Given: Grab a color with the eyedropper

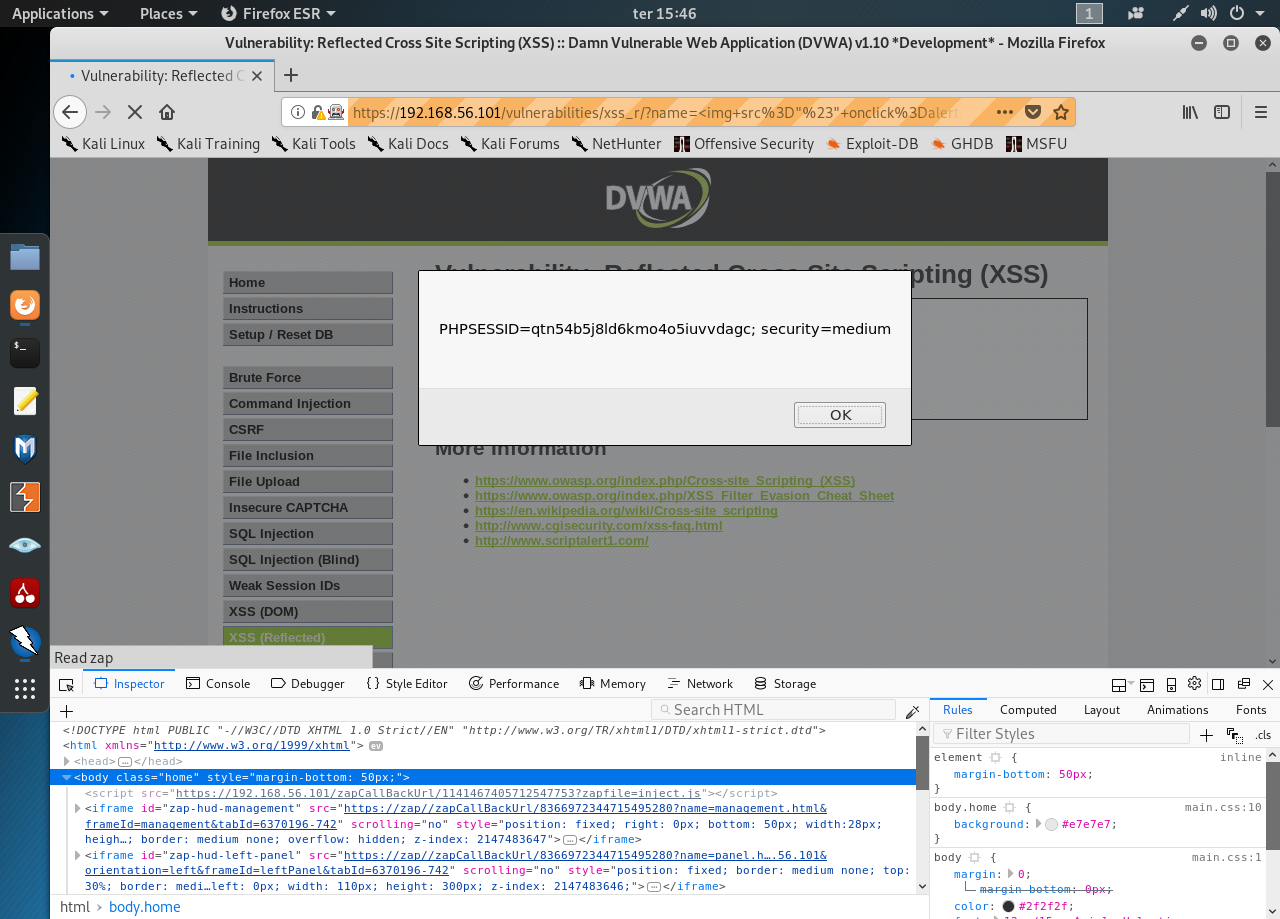Looking at the screenshot, I should [x=912, y=710].
